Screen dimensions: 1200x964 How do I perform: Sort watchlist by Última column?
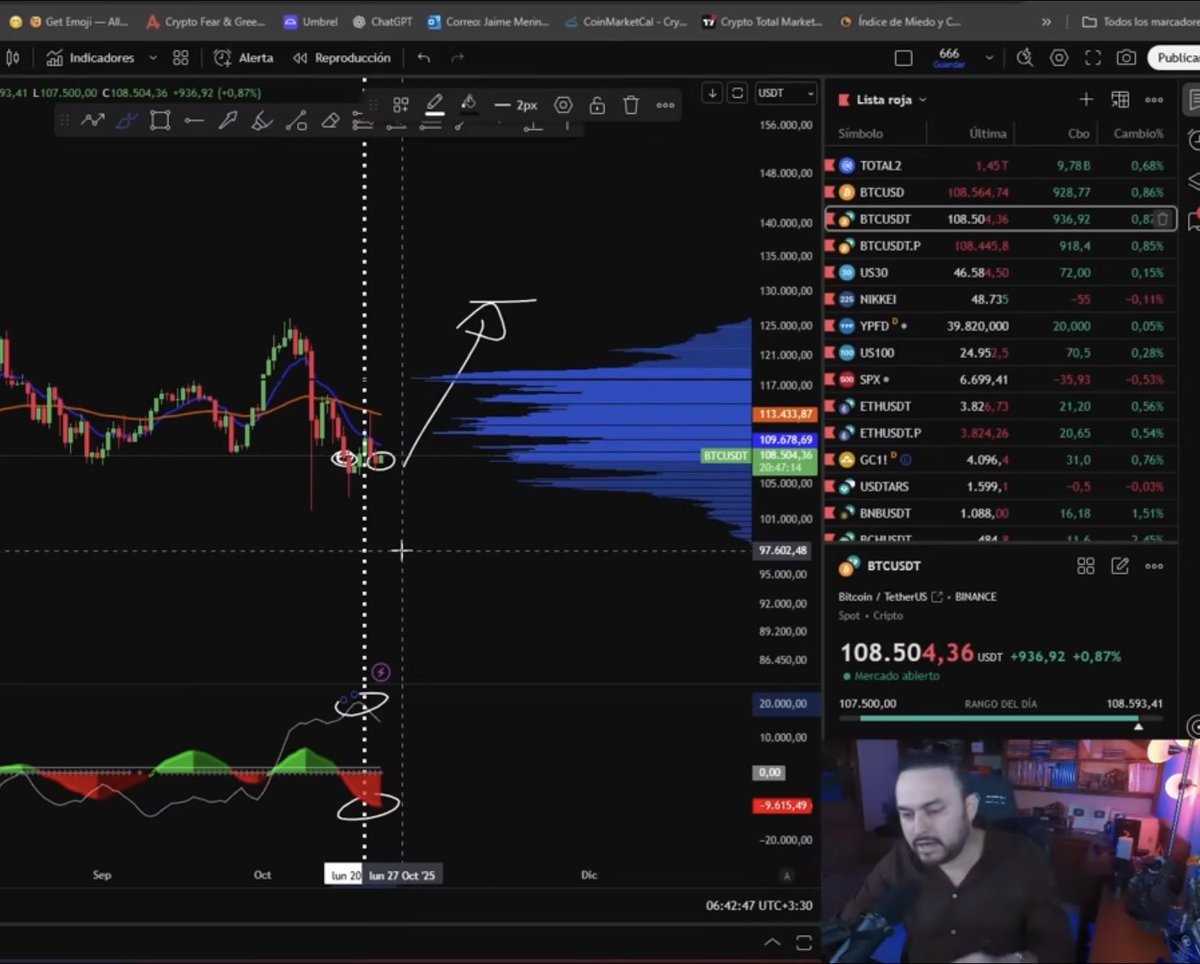[x=988, y=133]
